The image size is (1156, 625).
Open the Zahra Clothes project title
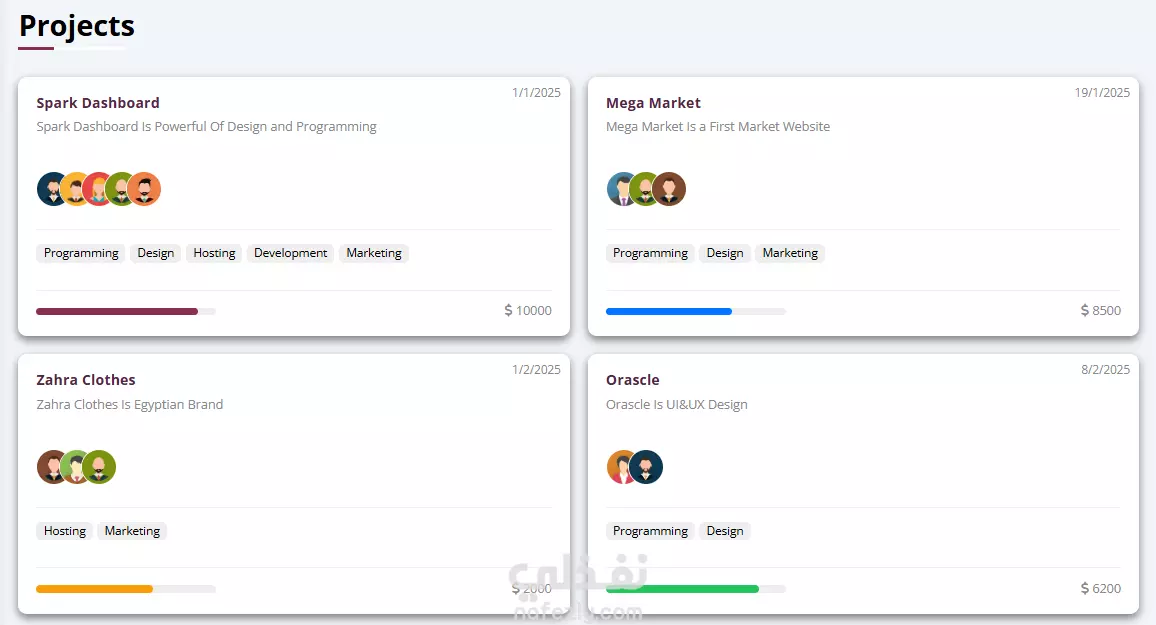86,380
